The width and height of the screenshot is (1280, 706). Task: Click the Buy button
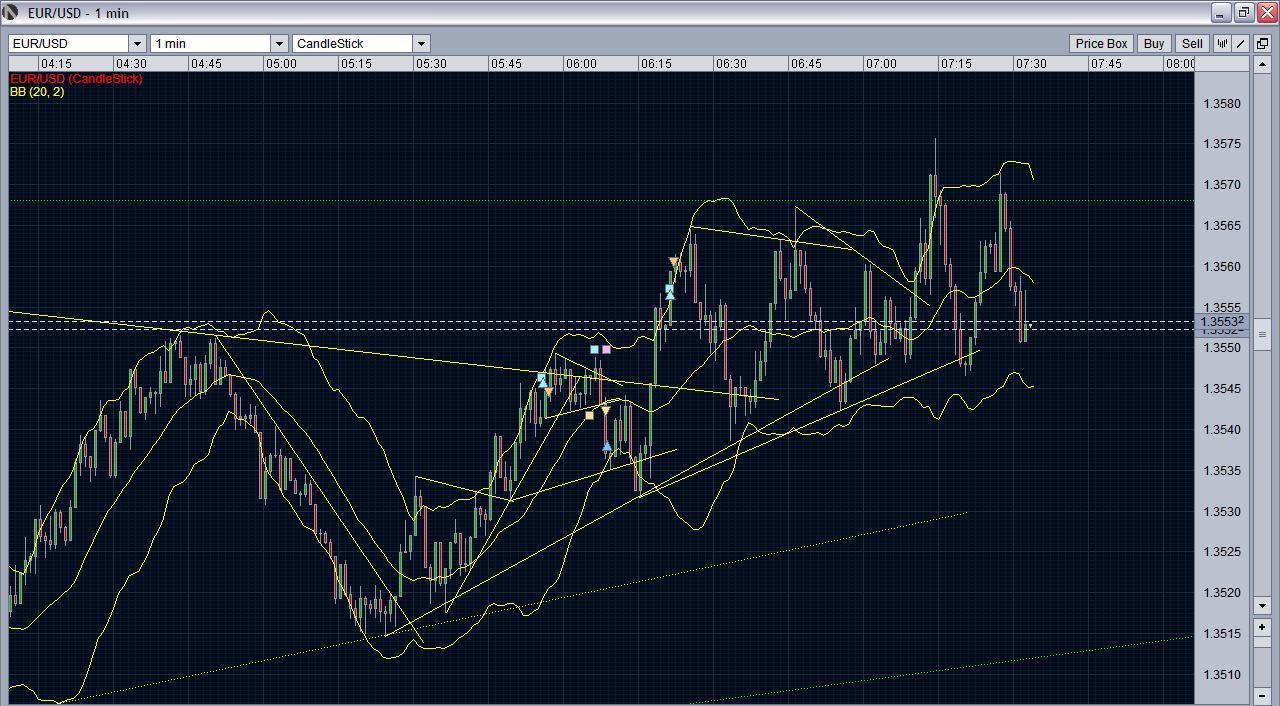[1154, 43]
